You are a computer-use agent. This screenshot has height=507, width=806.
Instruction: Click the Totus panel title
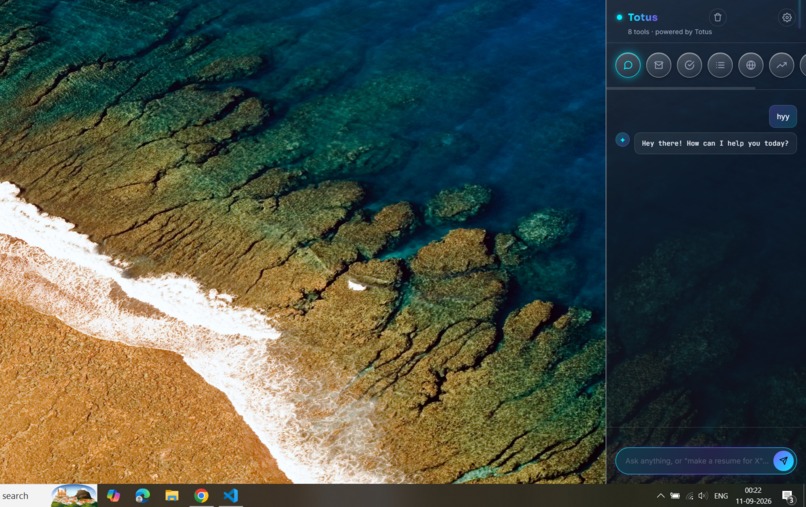tap(643, 17)
